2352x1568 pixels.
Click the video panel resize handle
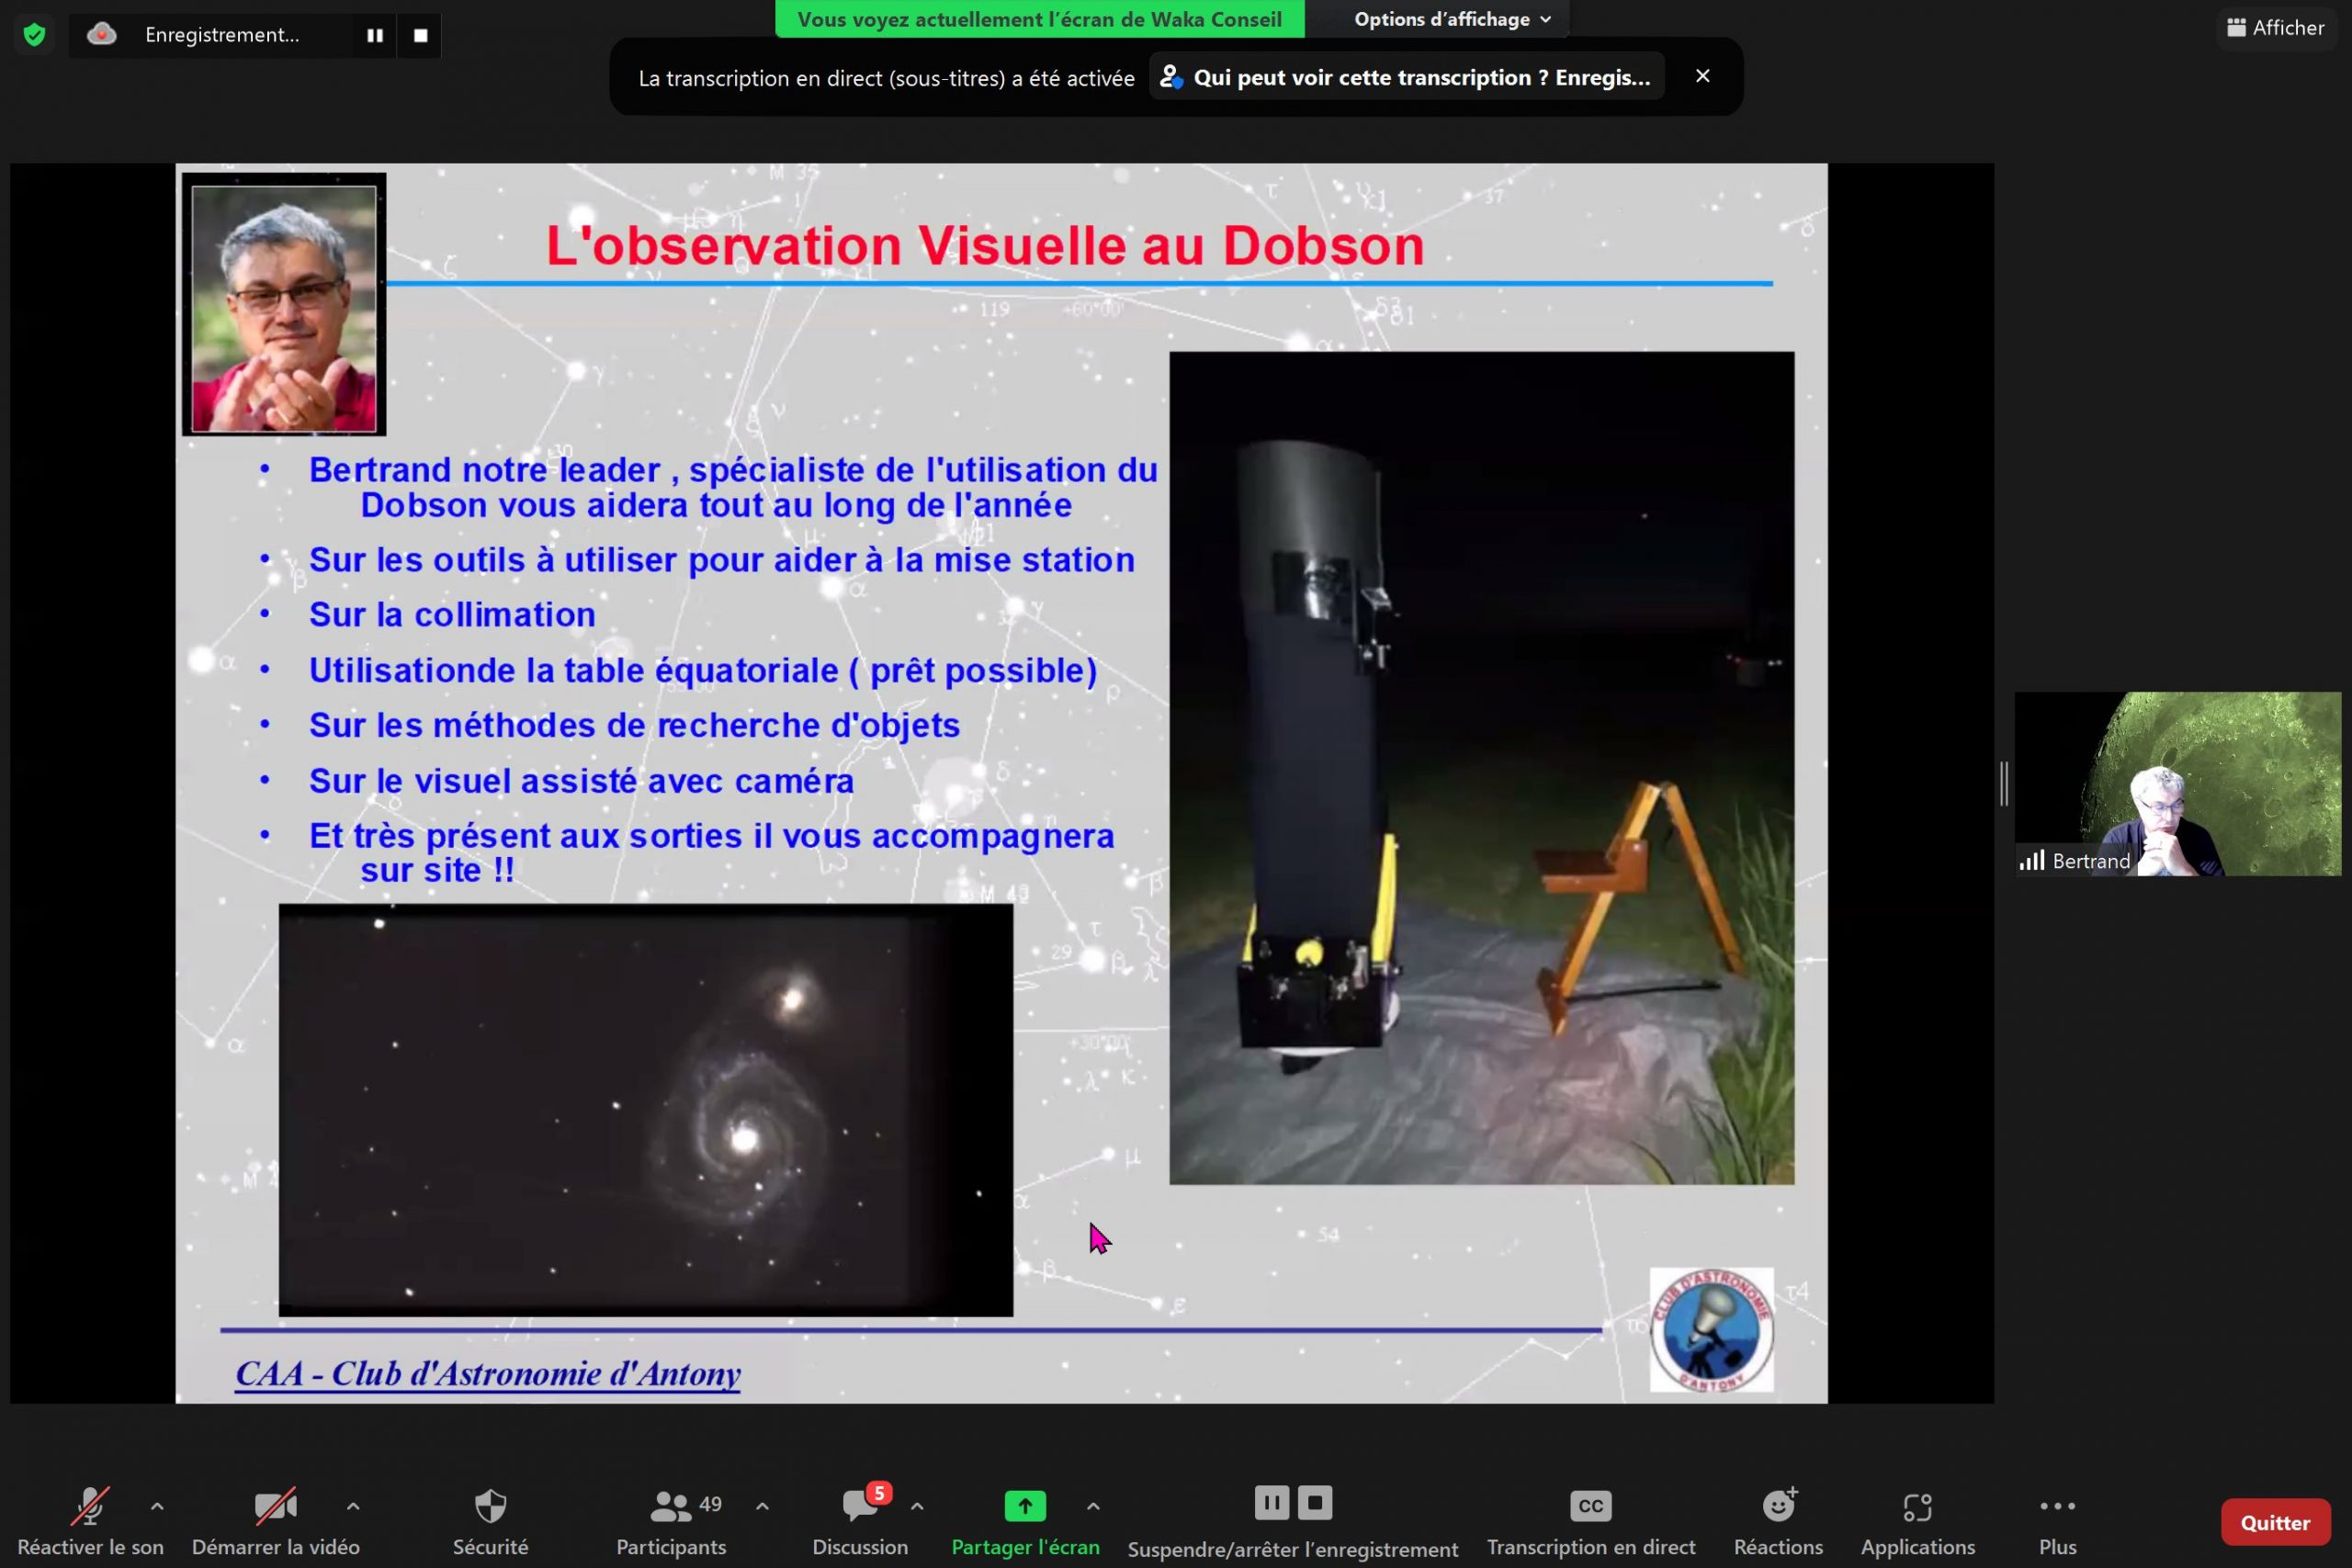click(2004, 784)
